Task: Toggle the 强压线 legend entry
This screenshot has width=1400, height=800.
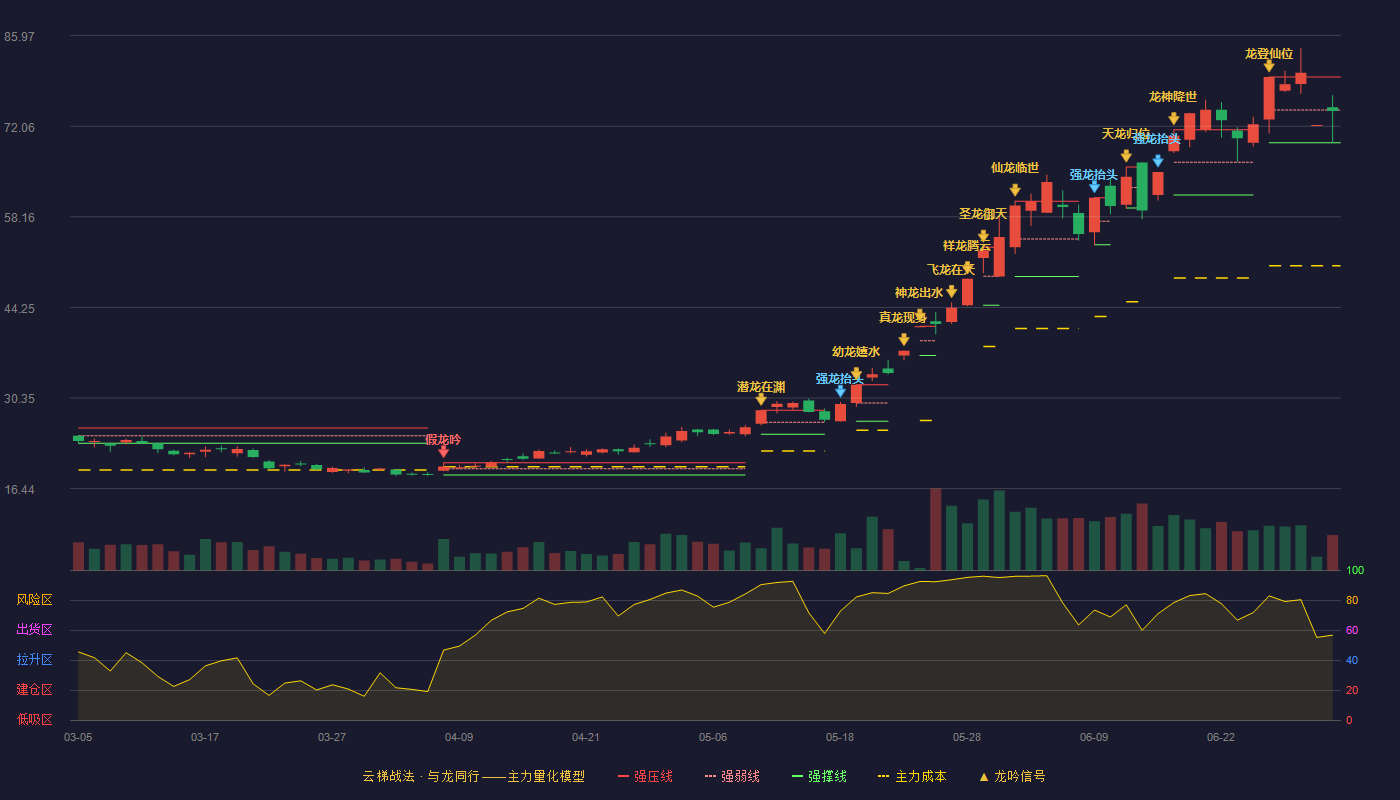Action: point(645,776)
